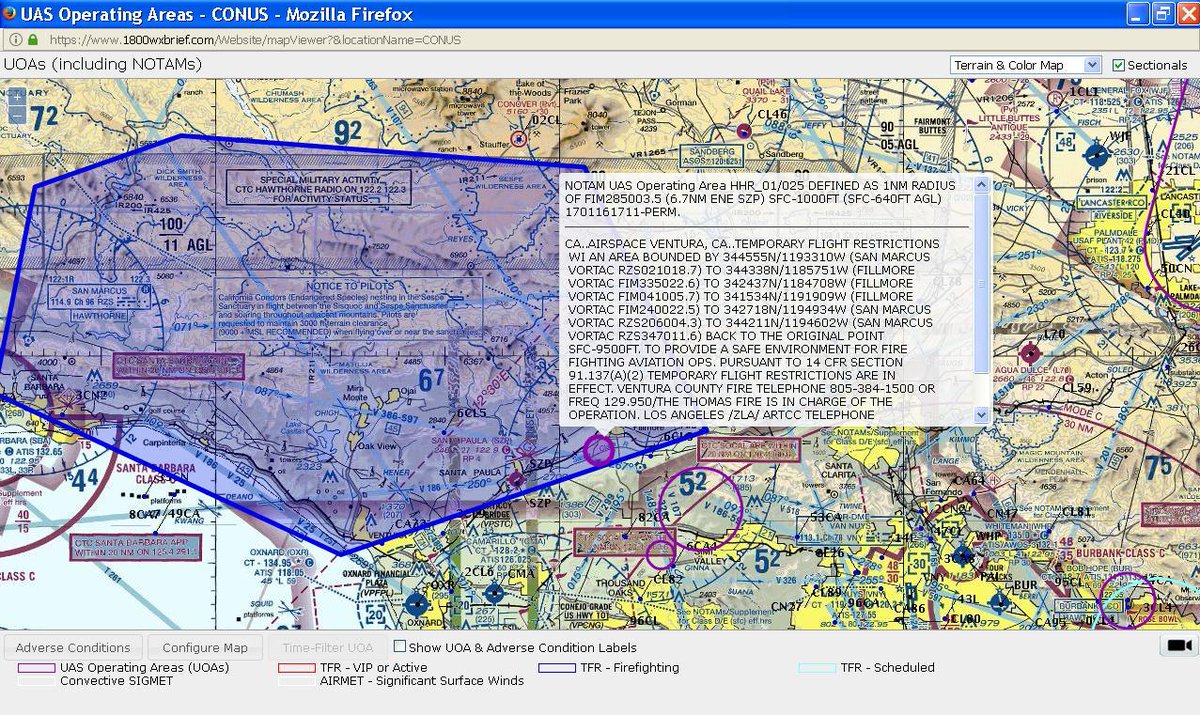Click the NOTAM popup scroll-up arrow

(x=980, y=186)
